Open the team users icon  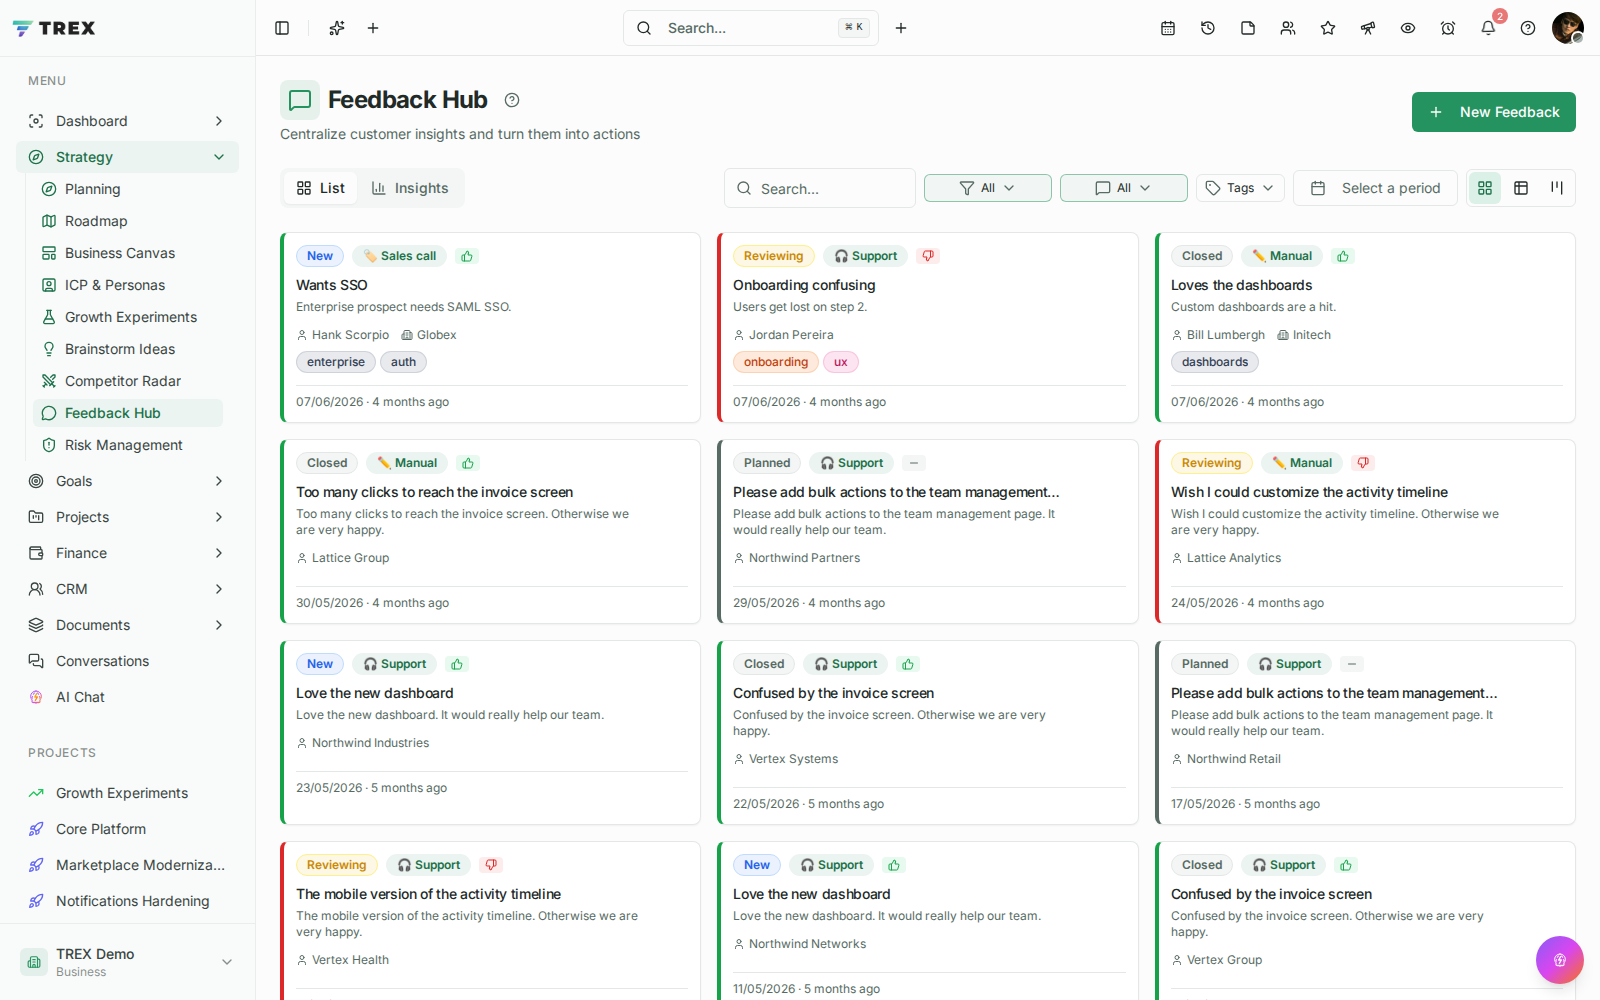(x=1288, y=28)
